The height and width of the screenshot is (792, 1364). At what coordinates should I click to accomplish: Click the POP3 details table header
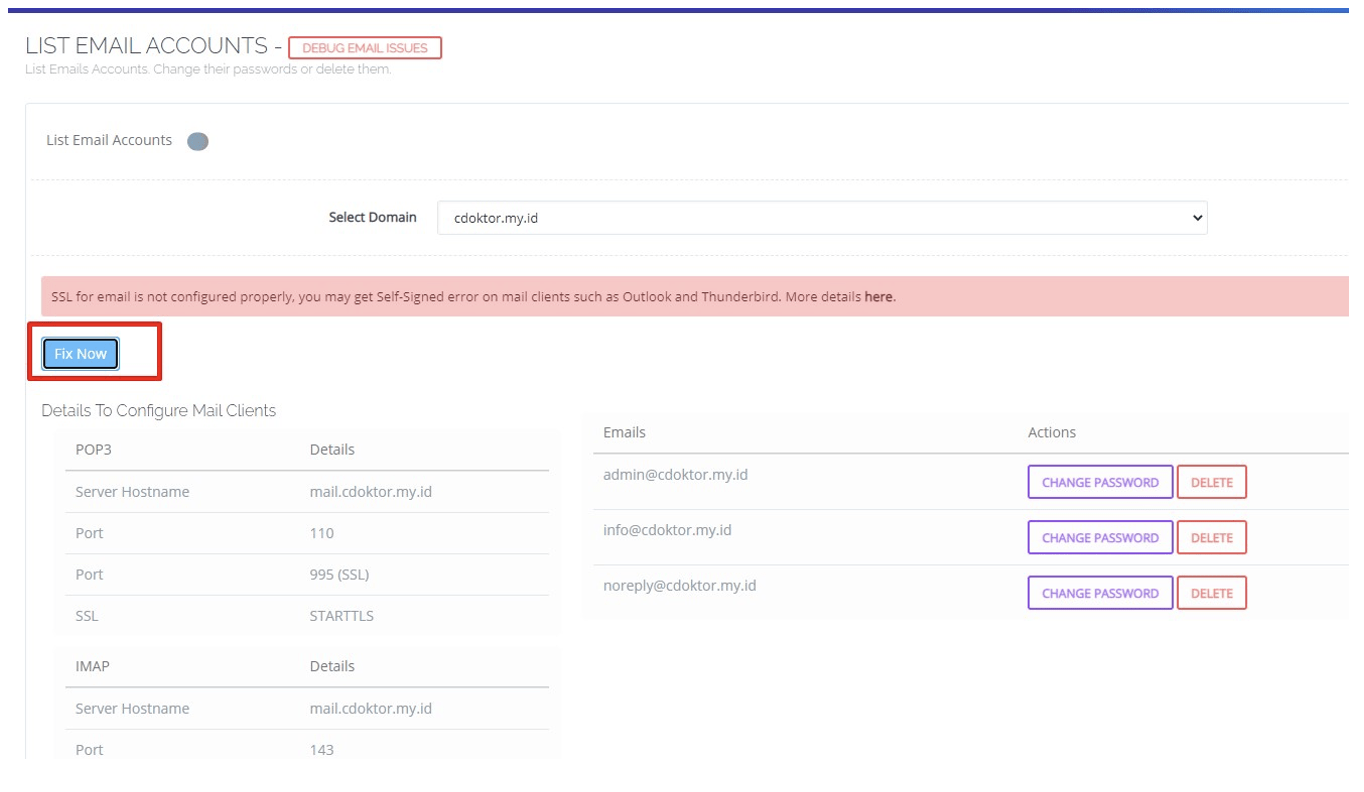(92, 450)
